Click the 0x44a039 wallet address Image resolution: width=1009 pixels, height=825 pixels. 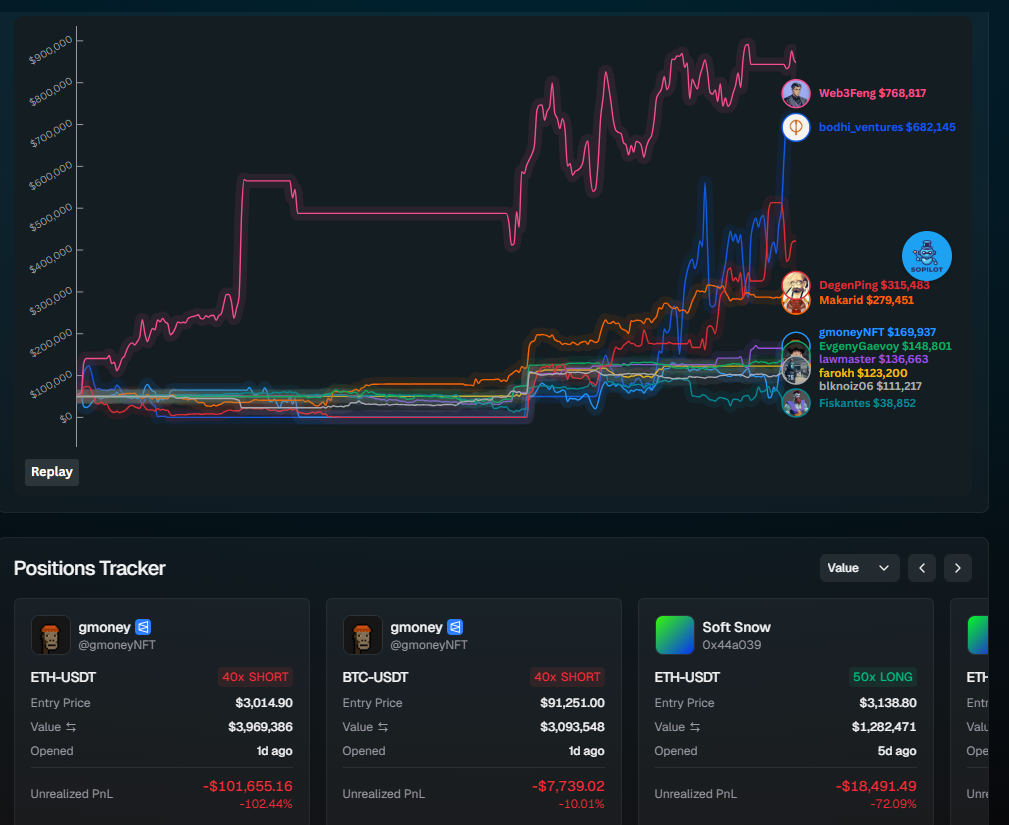[x=732, y=645]
